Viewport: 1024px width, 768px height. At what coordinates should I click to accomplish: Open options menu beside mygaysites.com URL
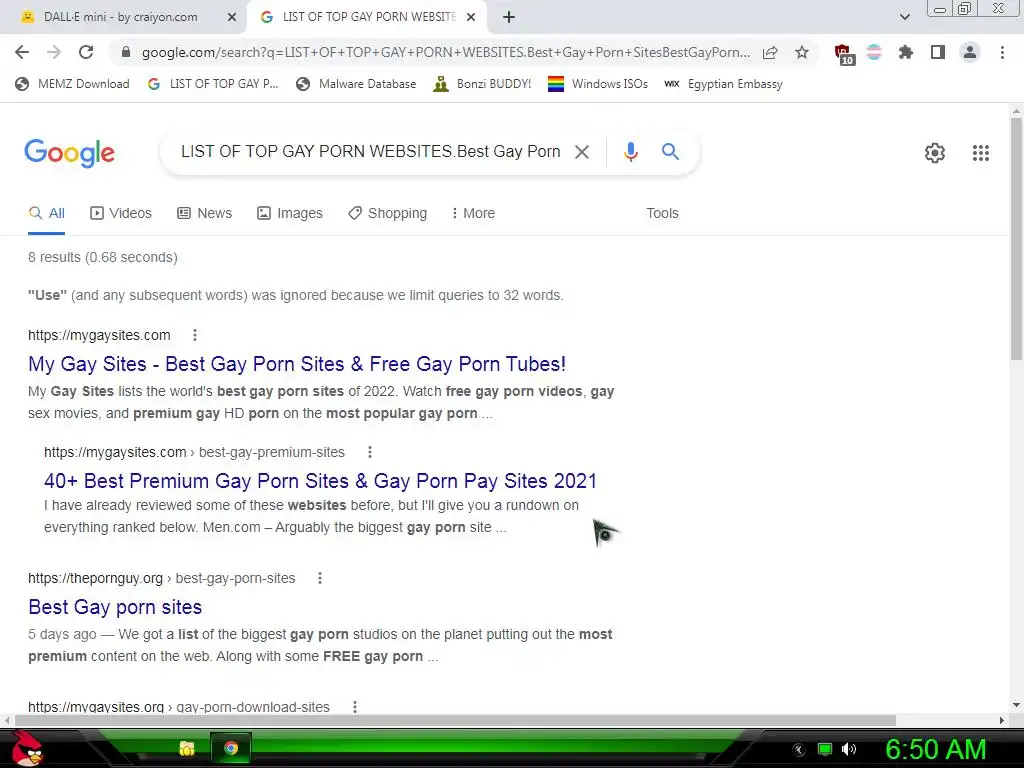pyautogui.click(x=195, y=335)
